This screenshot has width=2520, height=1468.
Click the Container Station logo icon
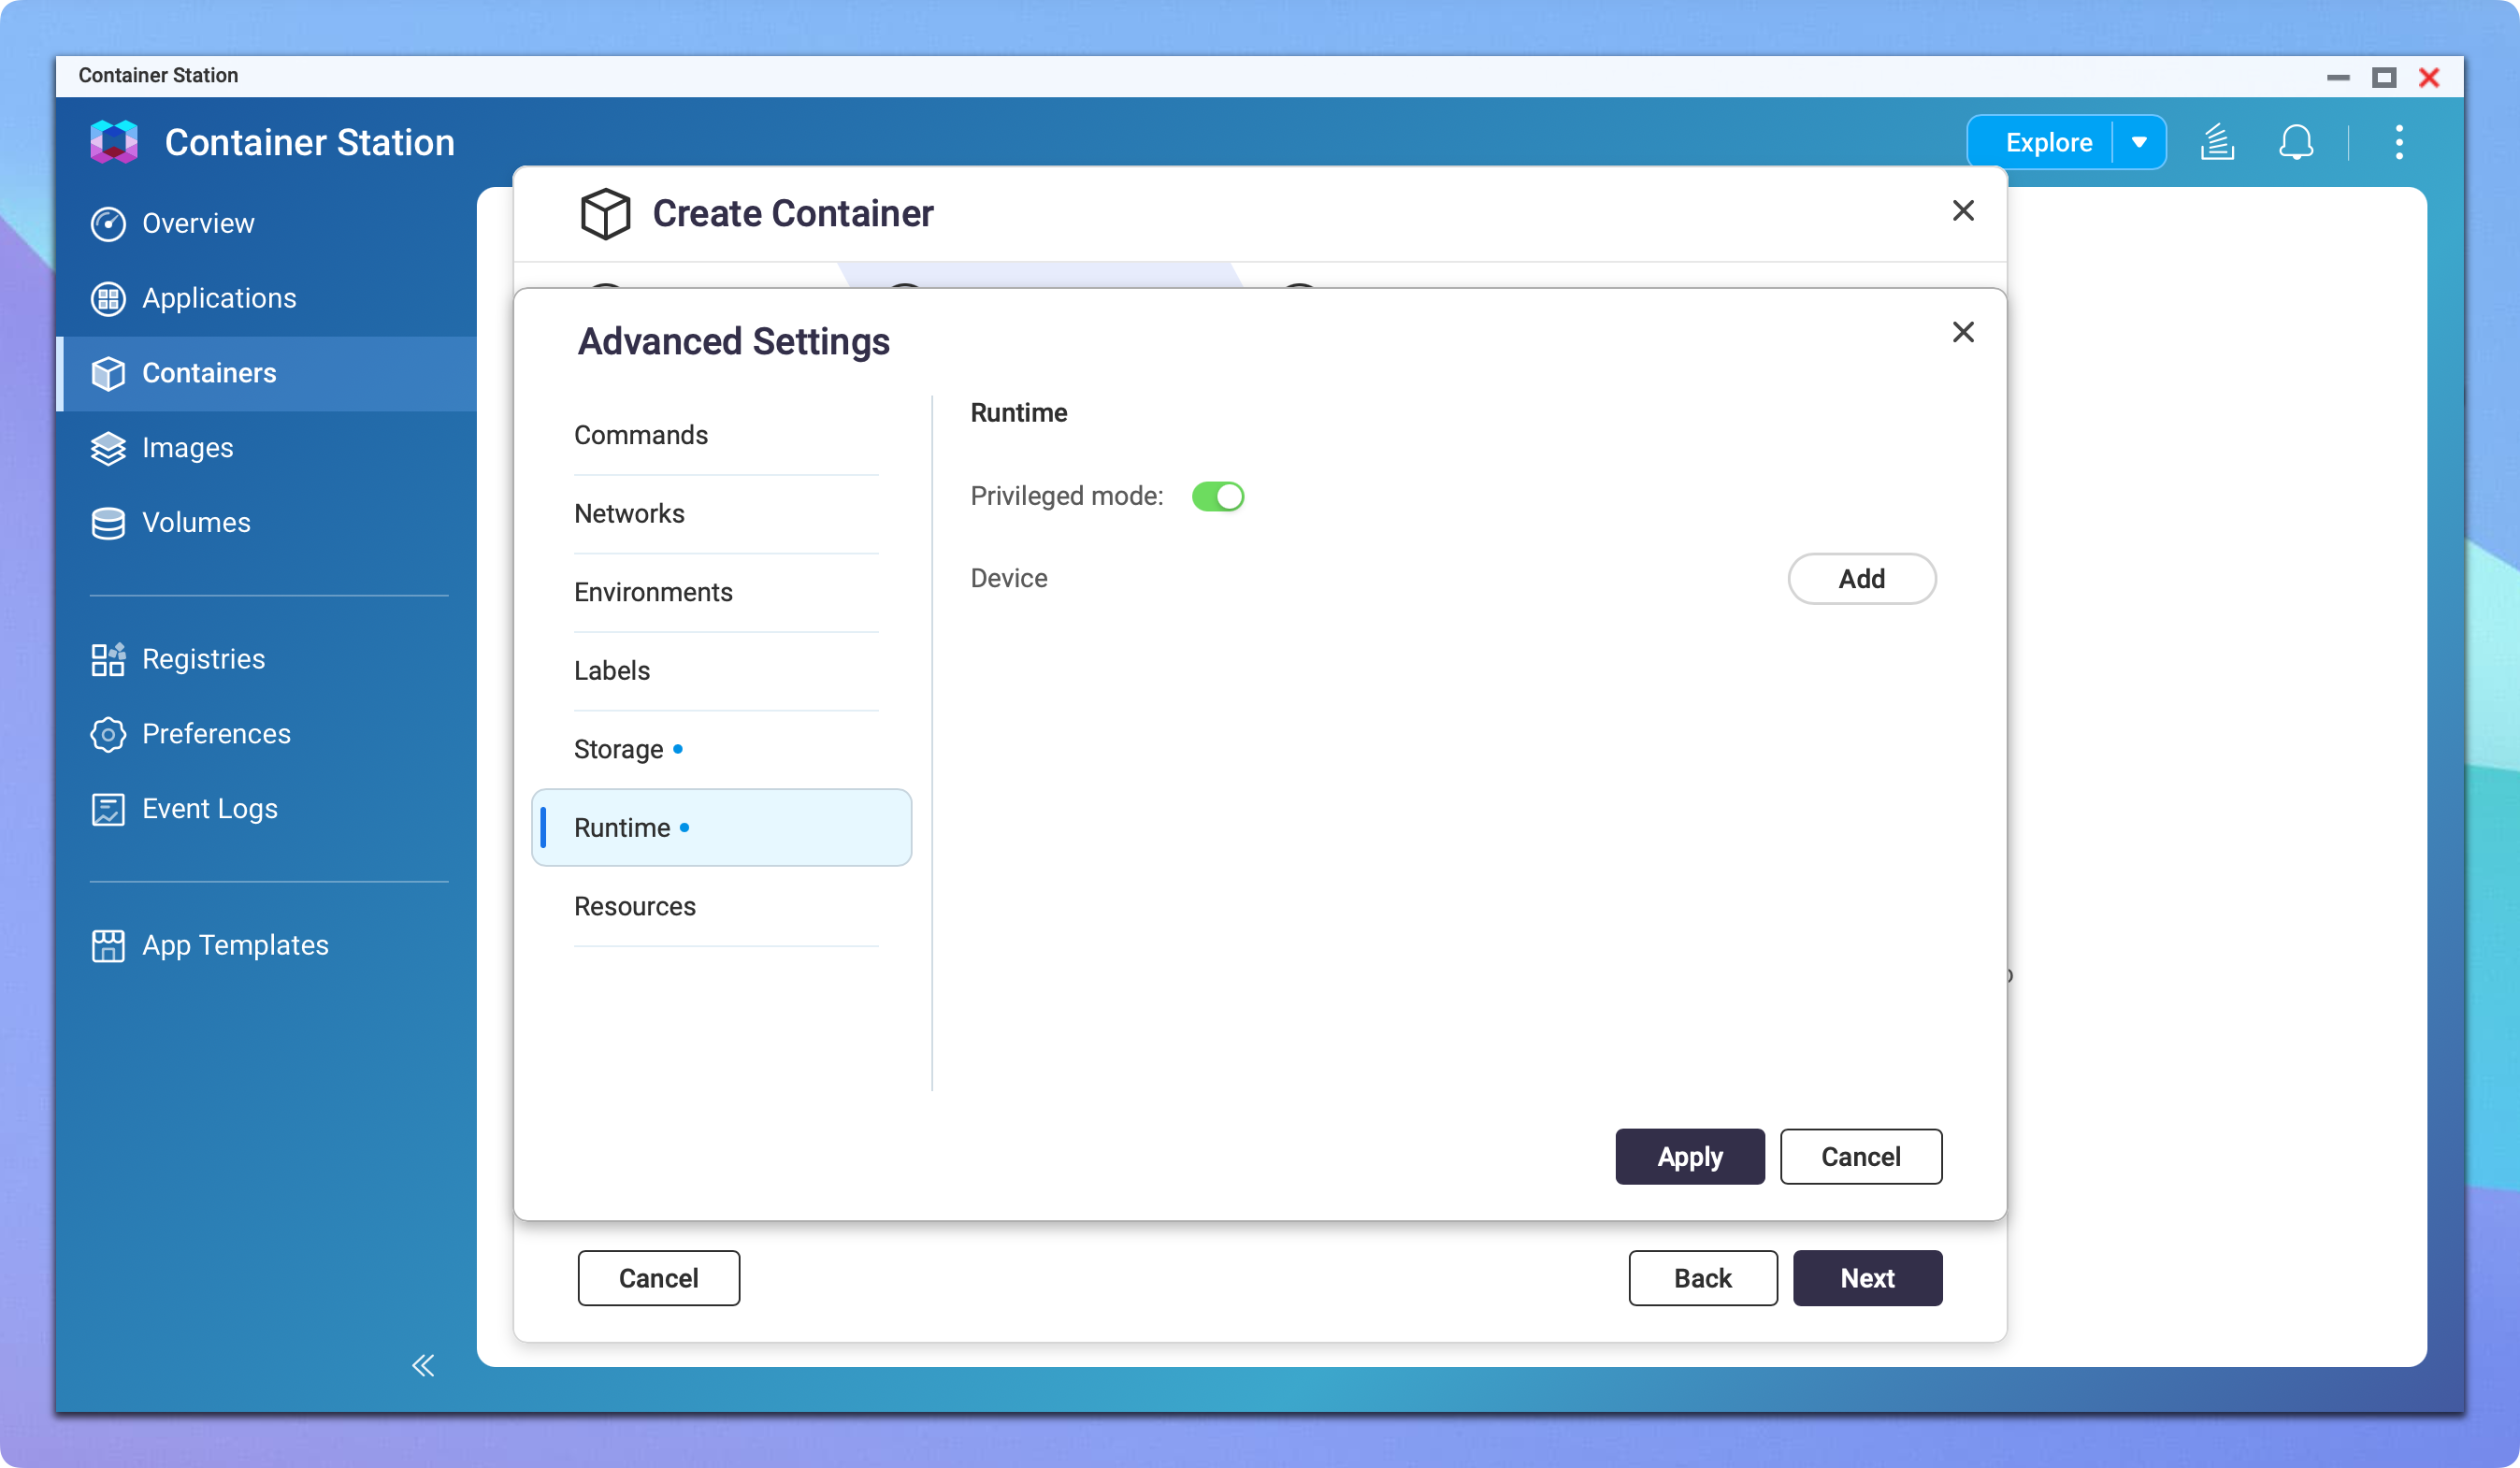113,141
